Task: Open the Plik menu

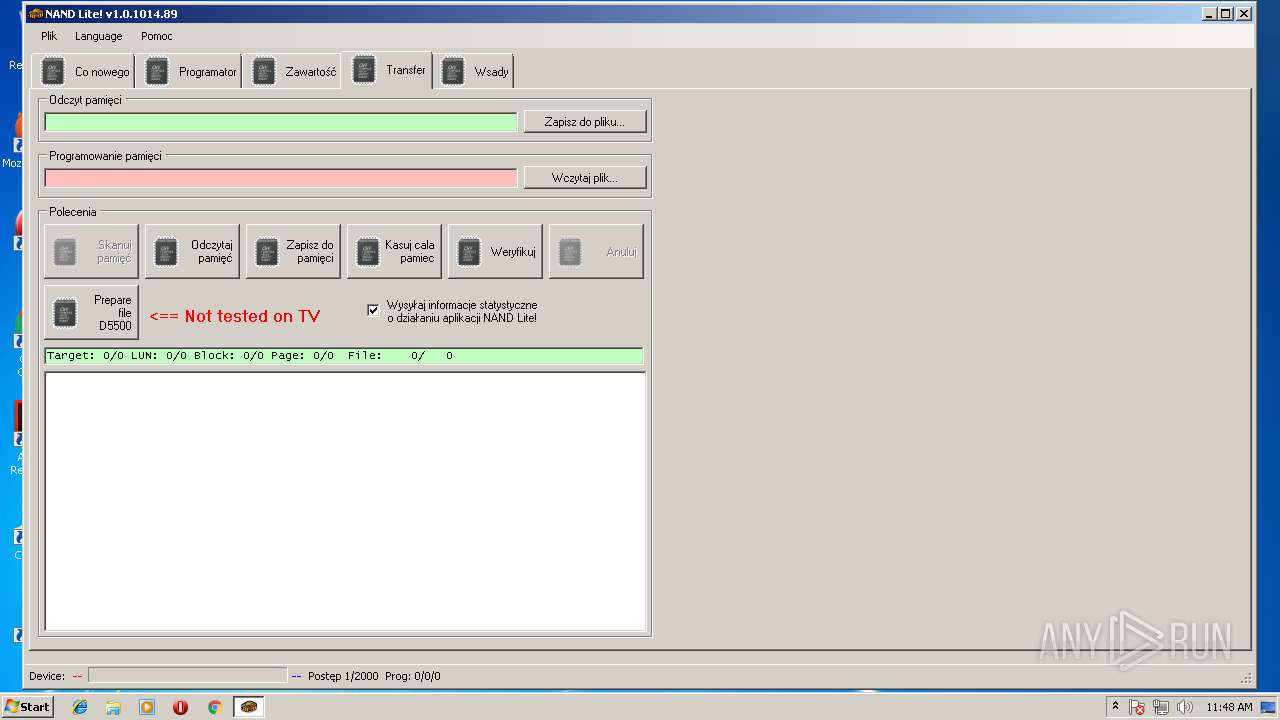Action: (x=49, y=36)
